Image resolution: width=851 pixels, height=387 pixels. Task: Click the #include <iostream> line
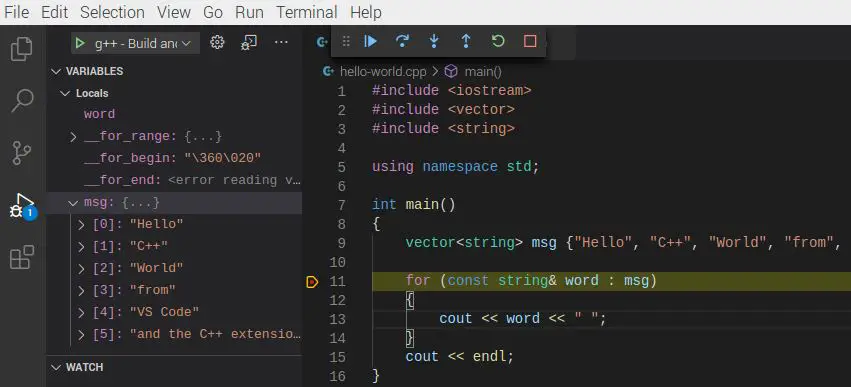coord(452,91)
